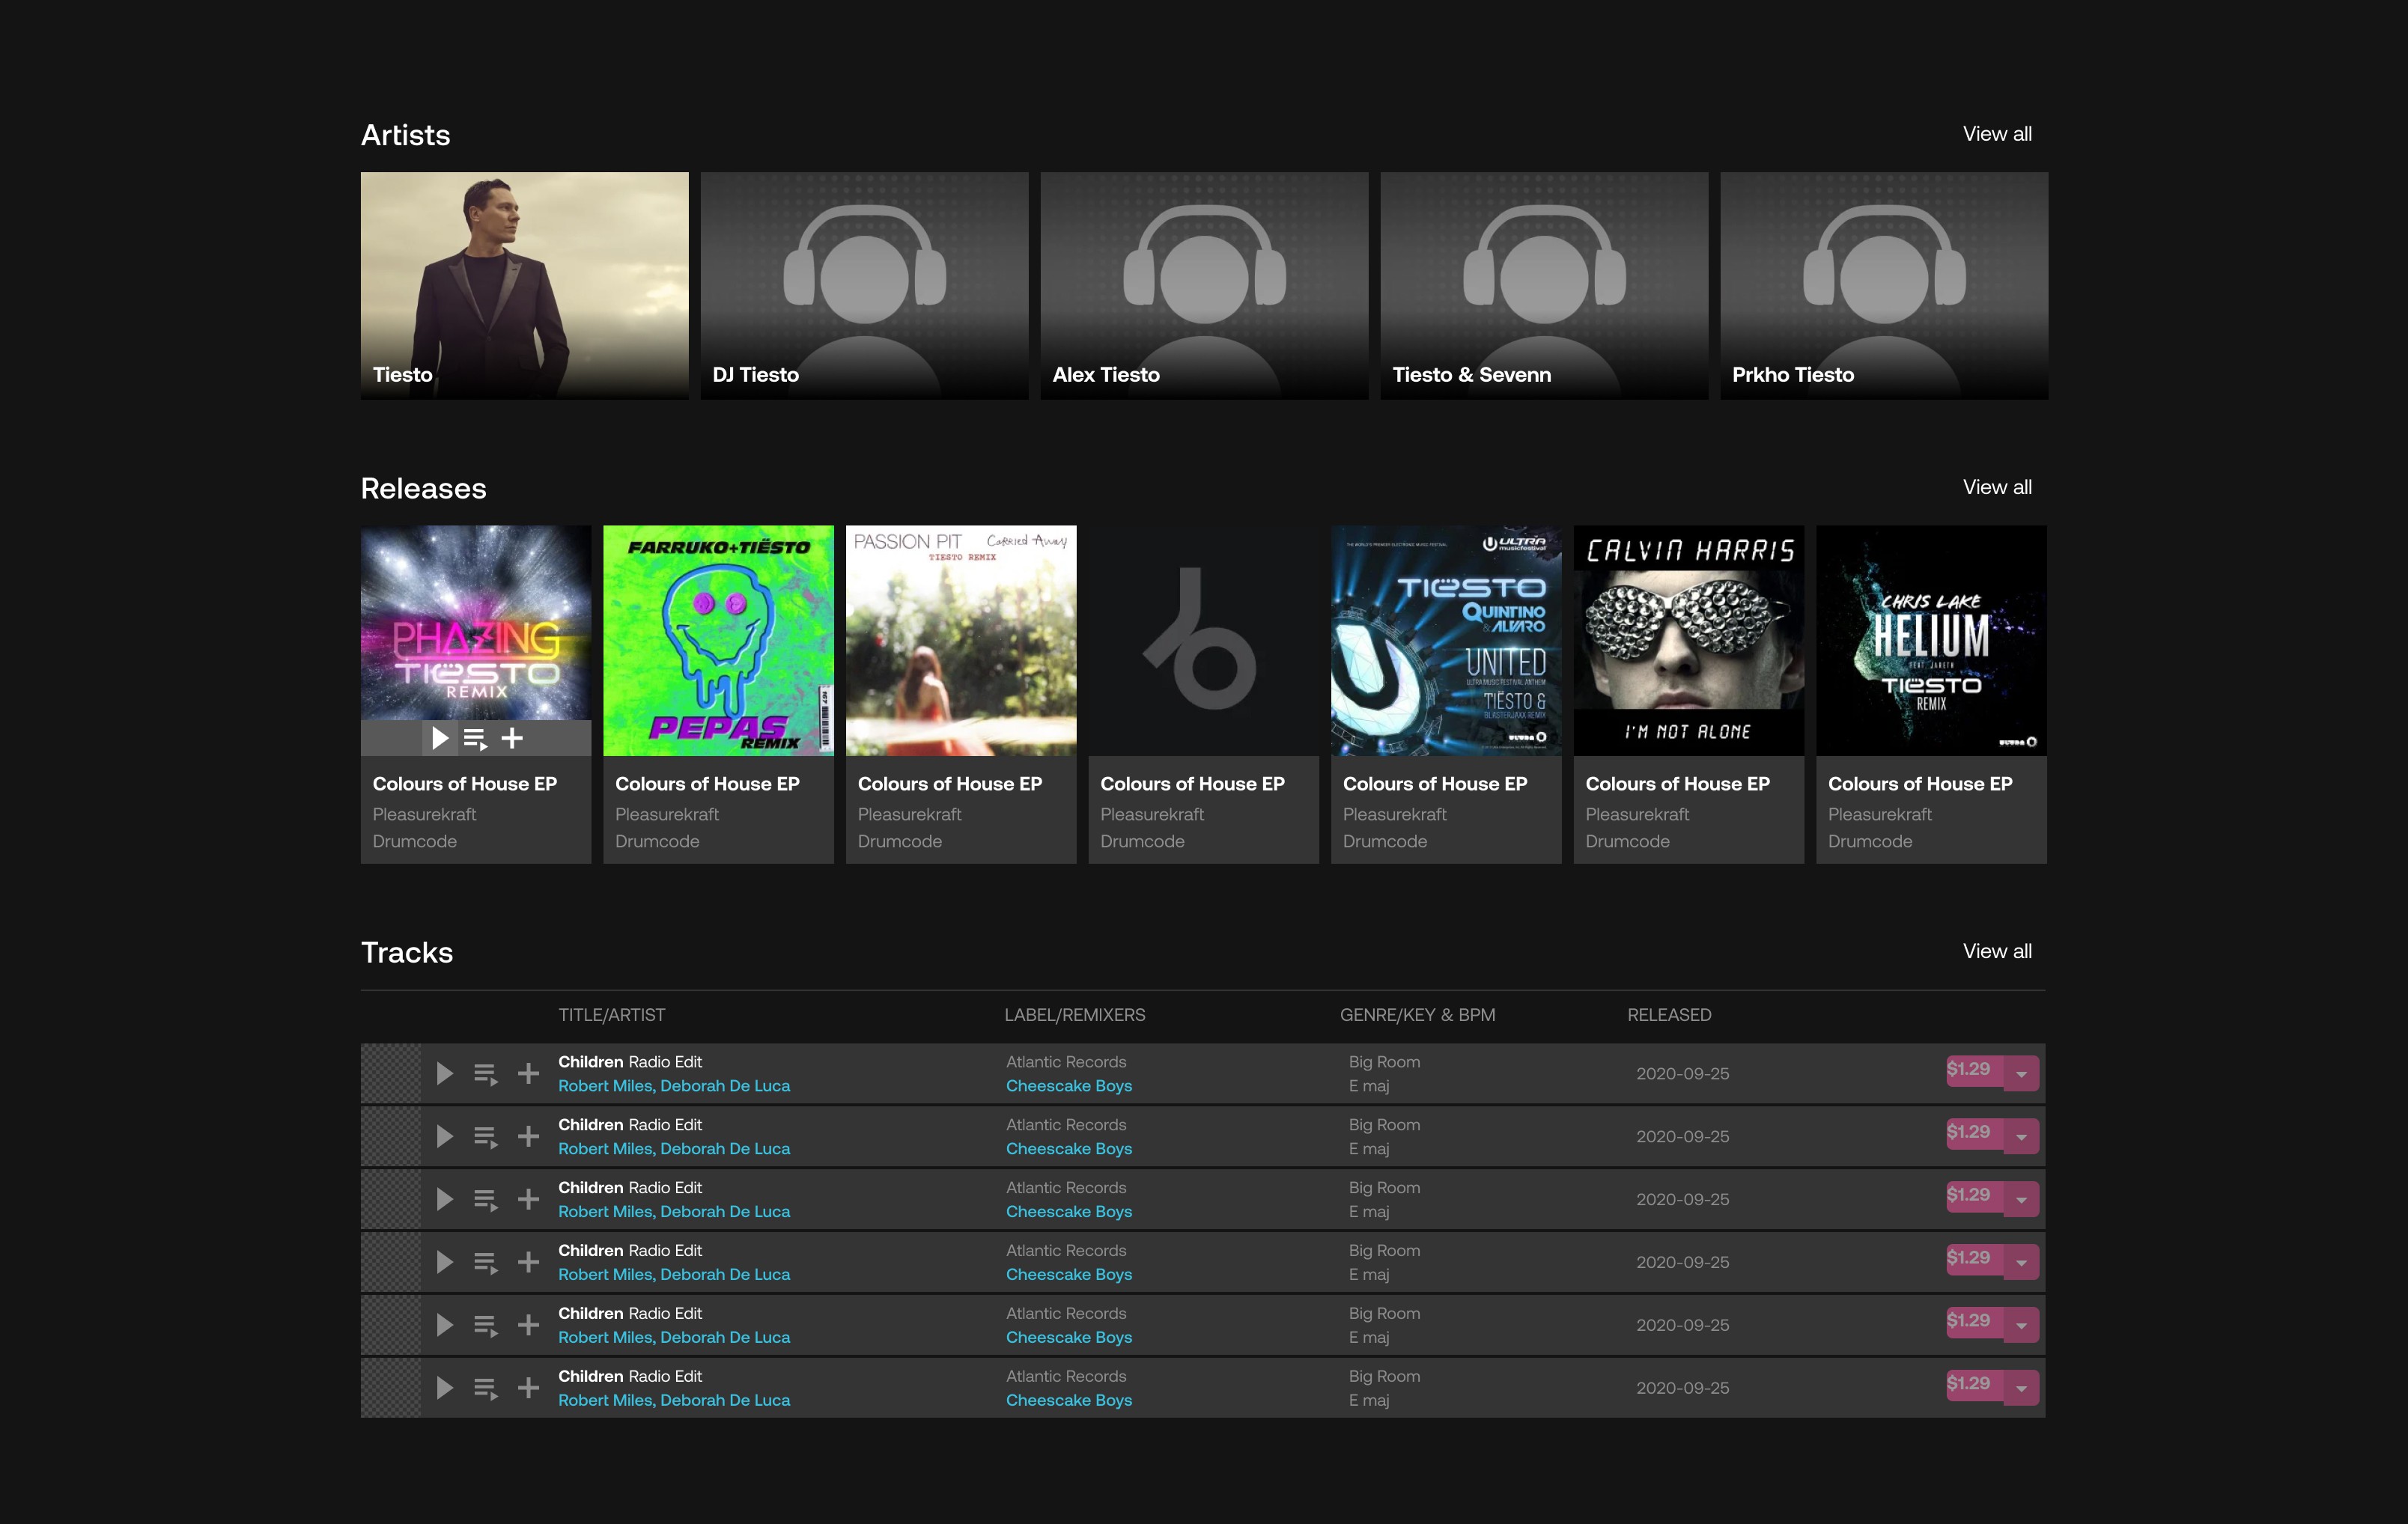The width and height of the screenshot is (2408, 1524).
Task: Buy fourth track with $1.29 button
Action: (1974, 1261)
